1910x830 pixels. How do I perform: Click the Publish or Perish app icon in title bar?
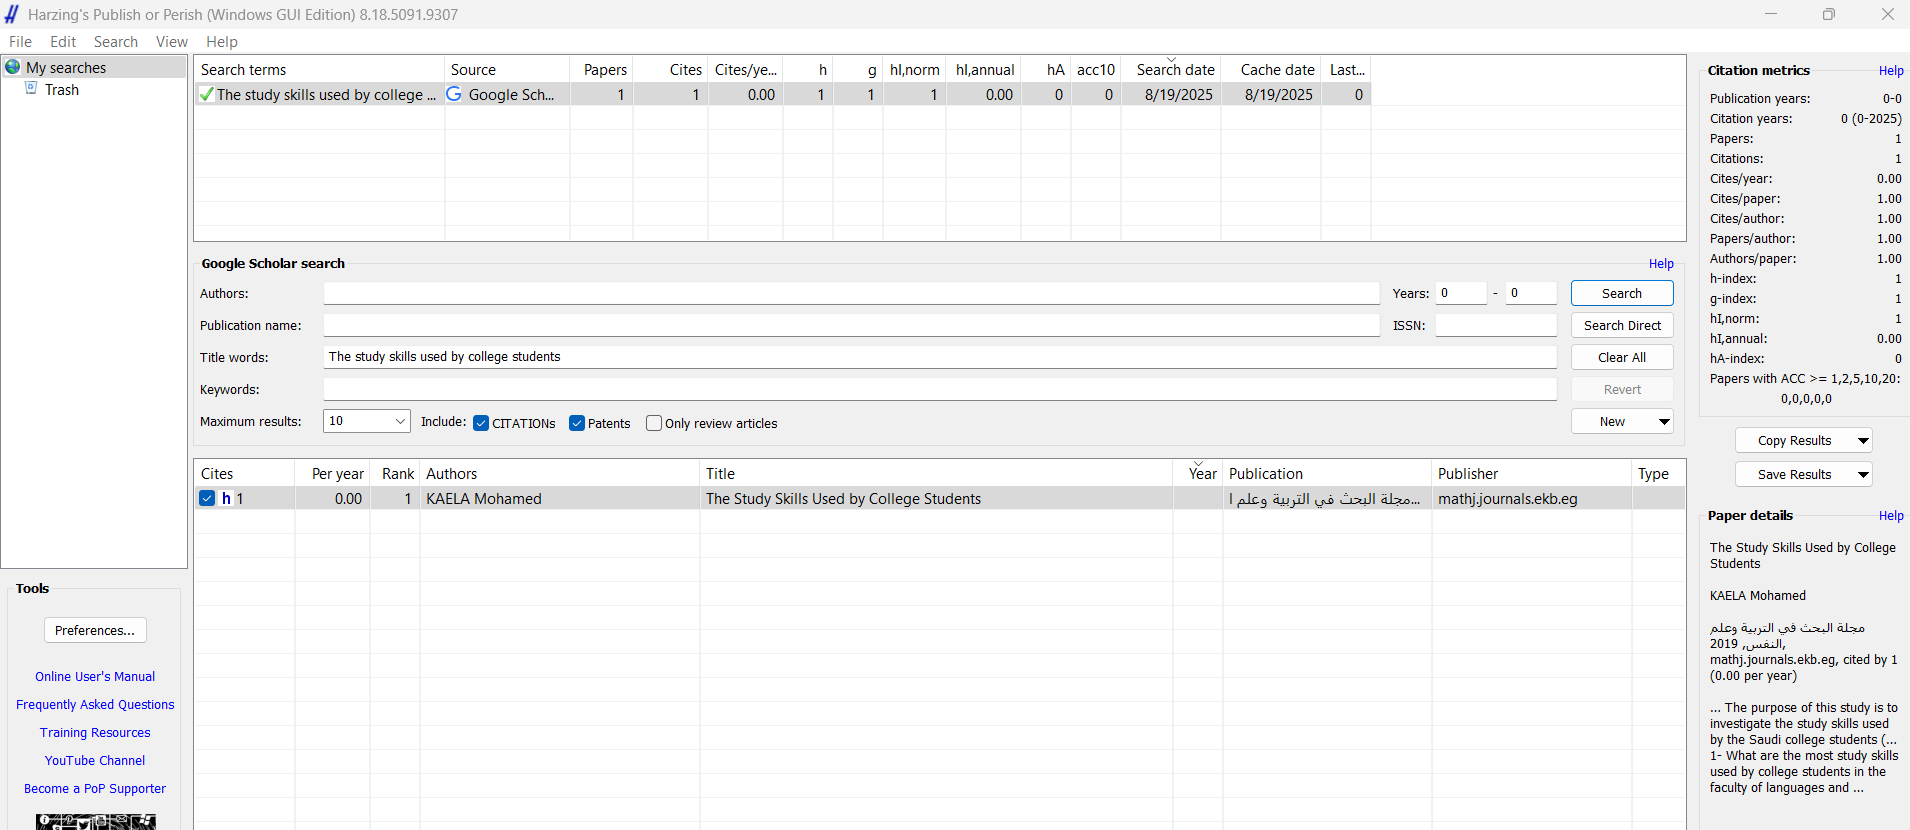(x=12, y=14)
